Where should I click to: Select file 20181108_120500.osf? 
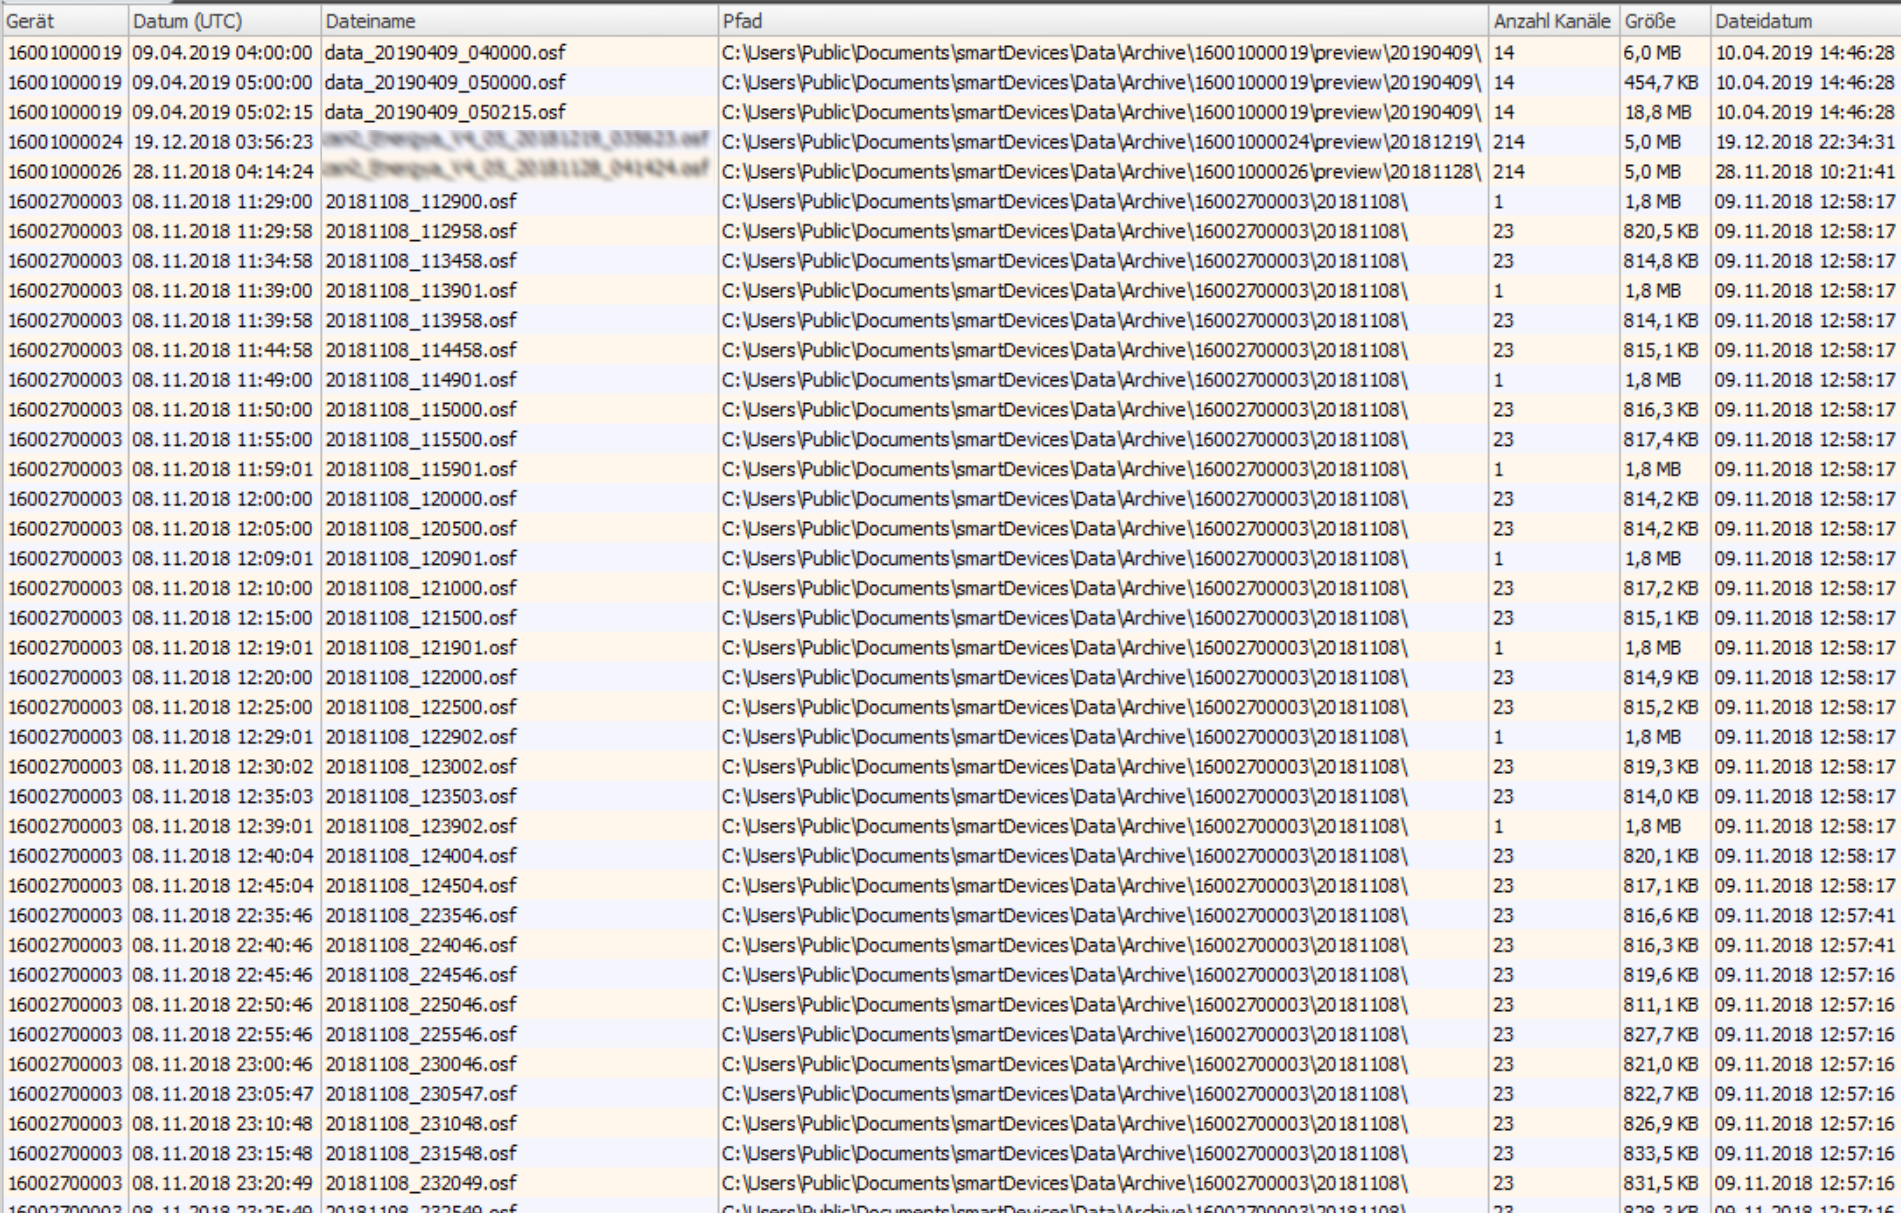421,528
